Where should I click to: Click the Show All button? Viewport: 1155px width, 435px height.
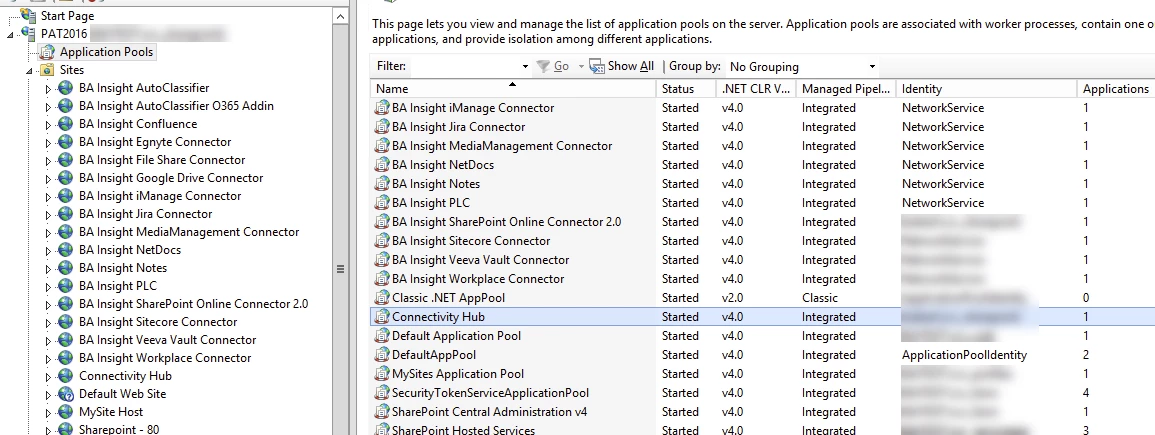point(622,66)
